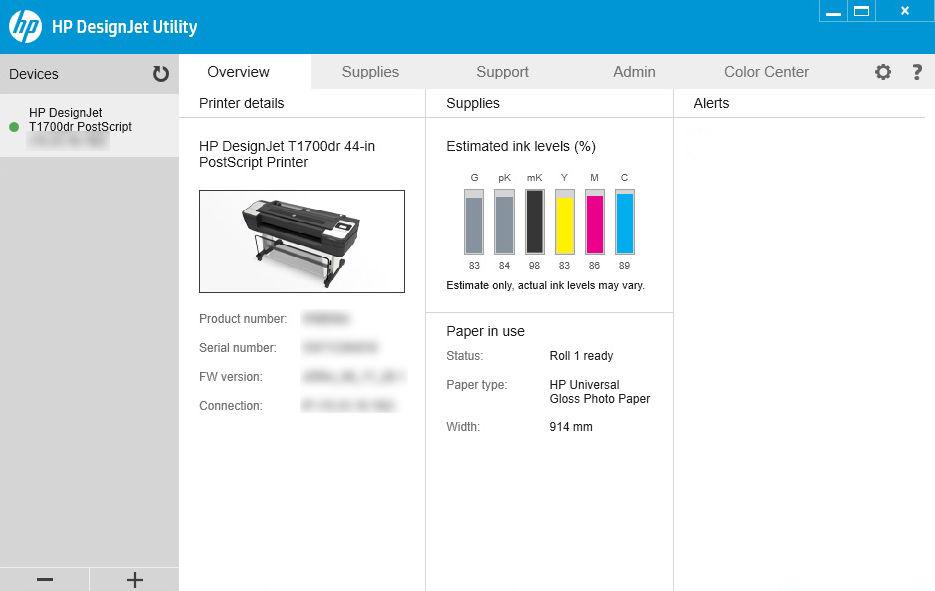935x591 pixels.
Task: Click the Width label
Action: tap(463, 426)
